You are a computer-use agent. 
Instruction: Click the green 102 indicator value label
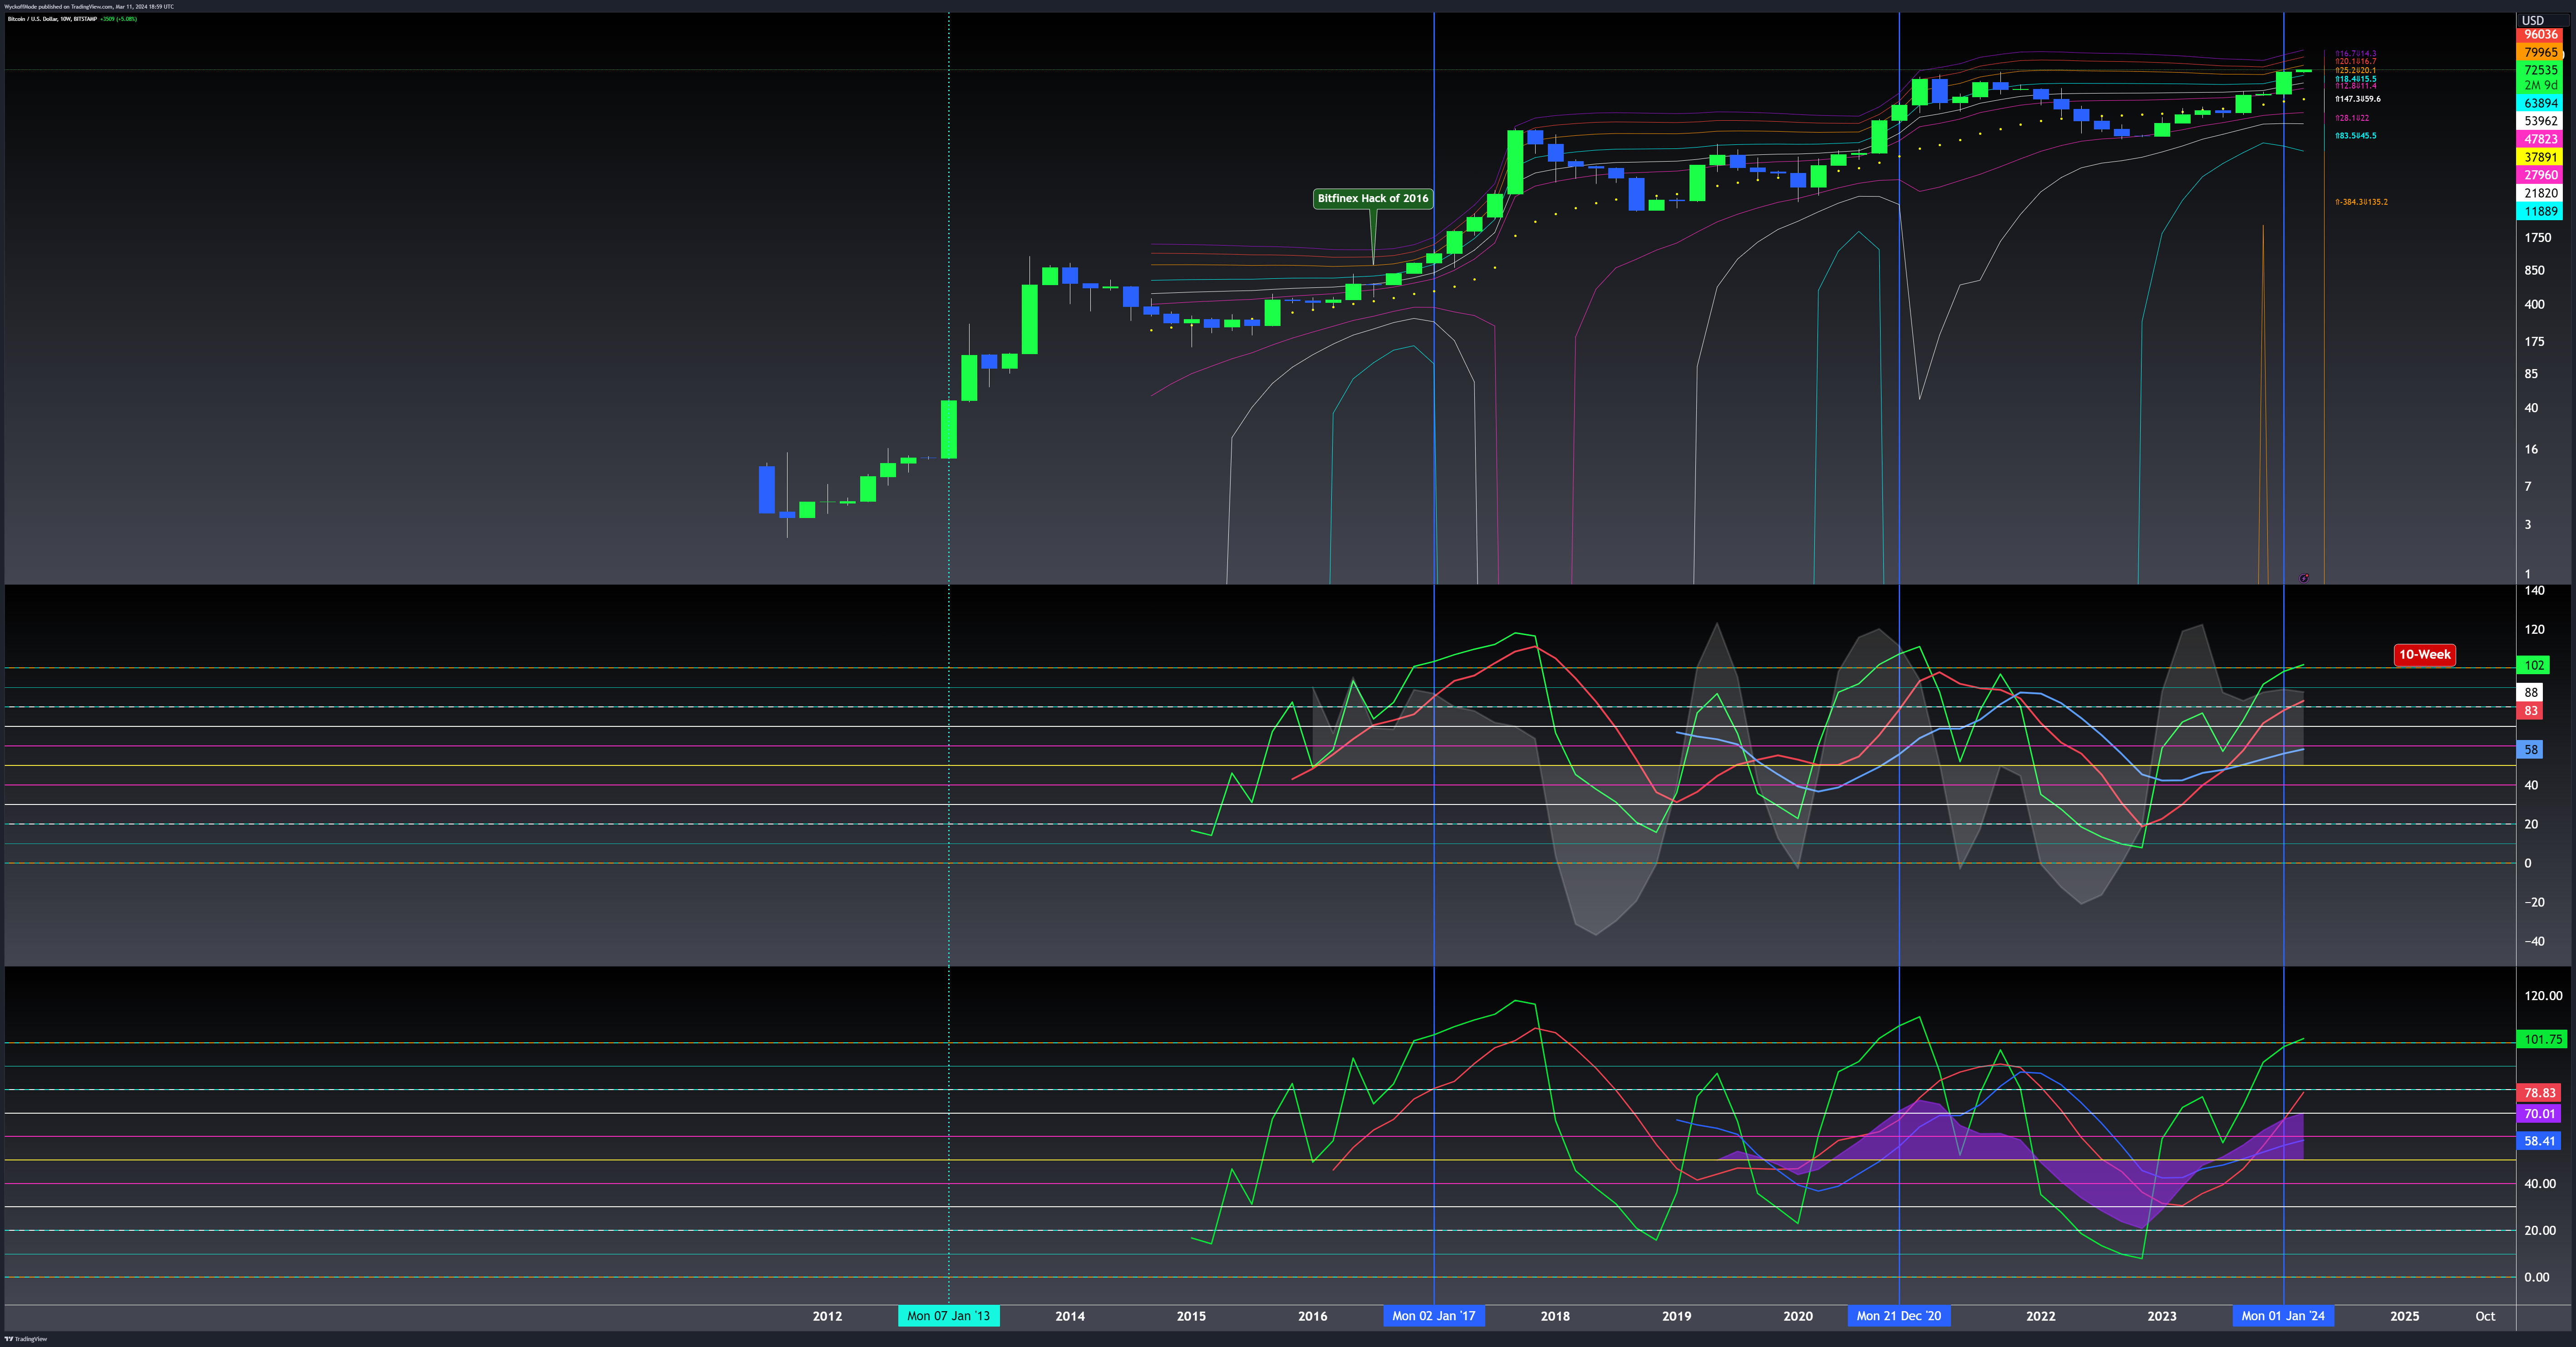coord(2534,666)
